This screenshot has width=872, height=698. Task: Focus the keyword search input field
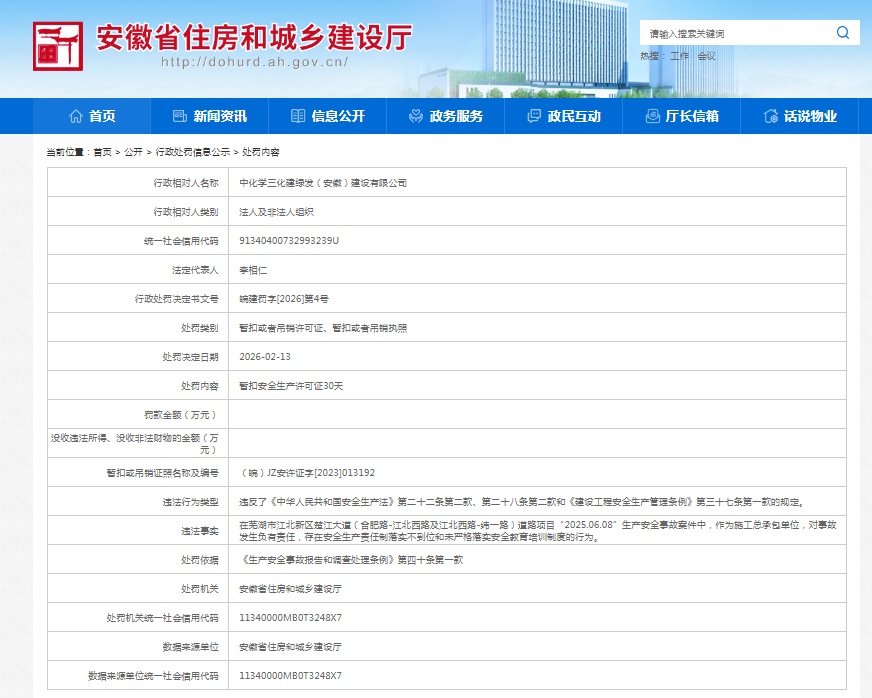point(735,33)
